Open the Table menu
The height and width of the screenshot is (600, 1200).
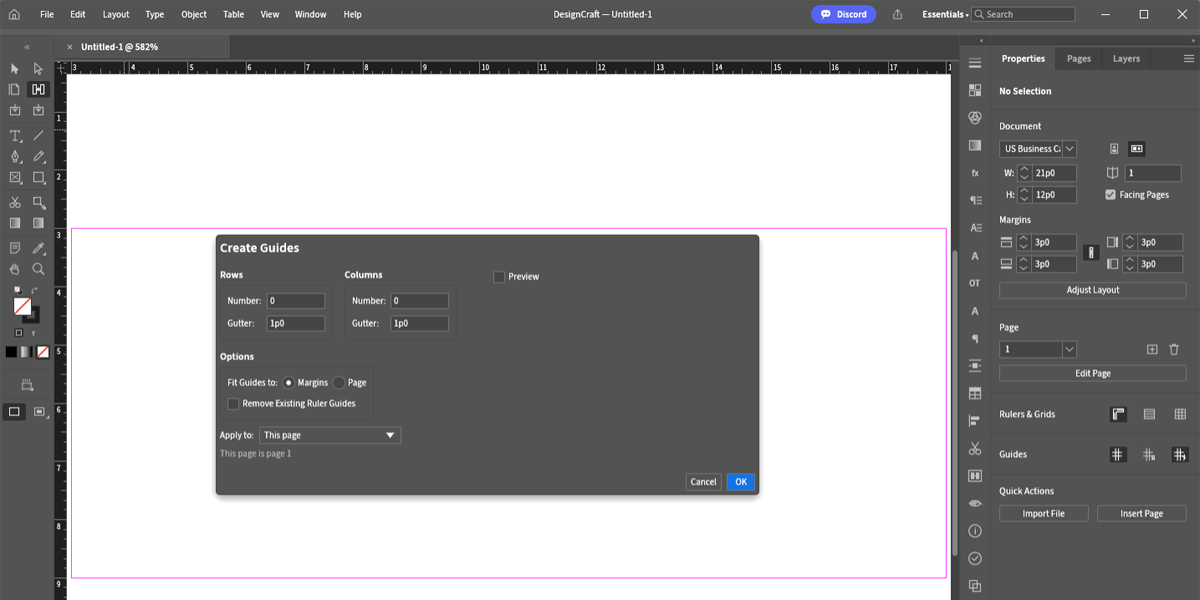[234, 14]
